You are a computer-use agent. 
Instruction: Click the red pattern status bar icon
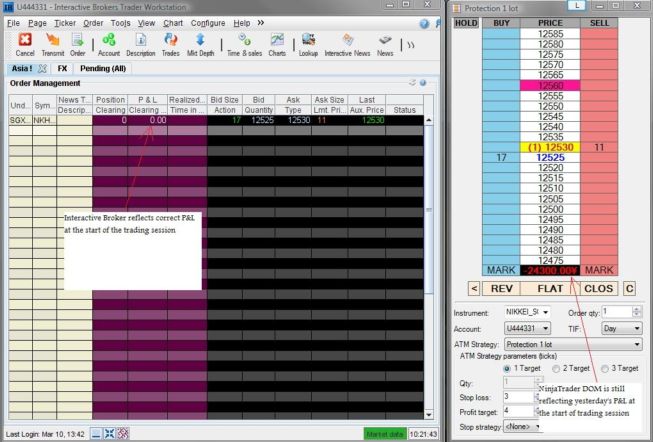pyautogui.click(x=122, y=434)
